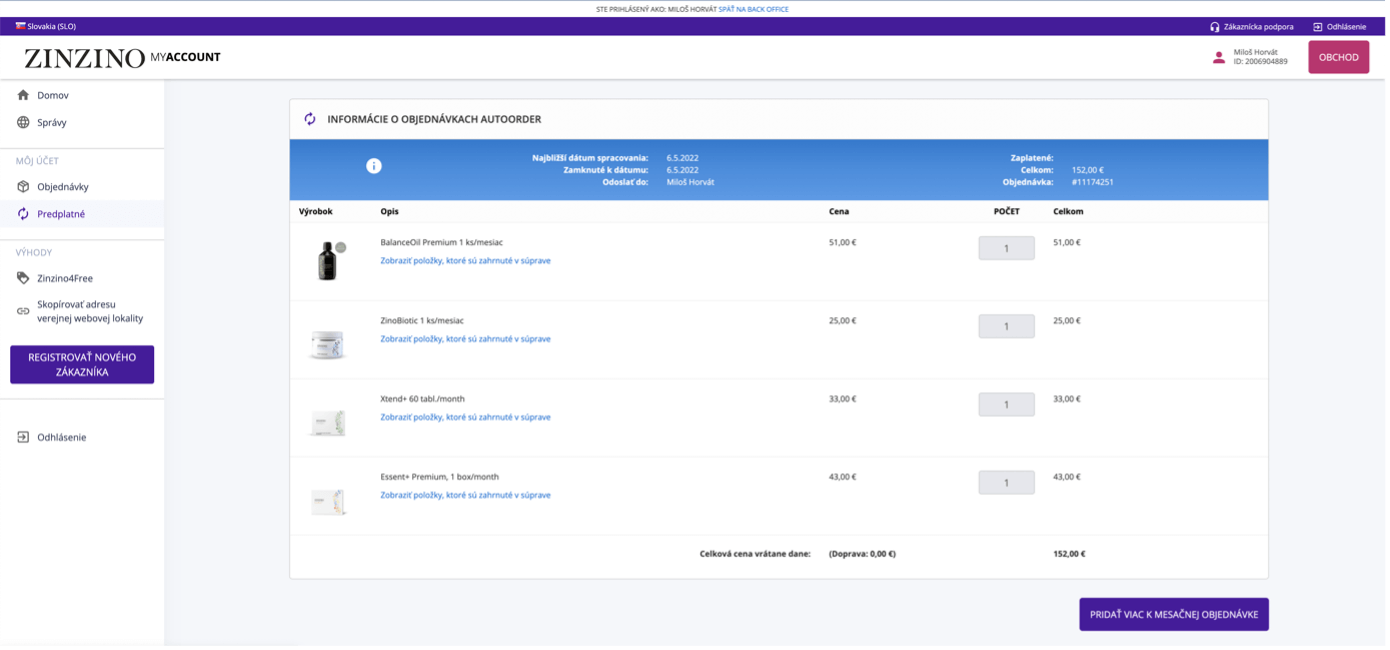Screen dimensions: 1390x650
Task: Click the product name ZinoBiotic 1 ks/mesiac
Action: pos(422,320)
